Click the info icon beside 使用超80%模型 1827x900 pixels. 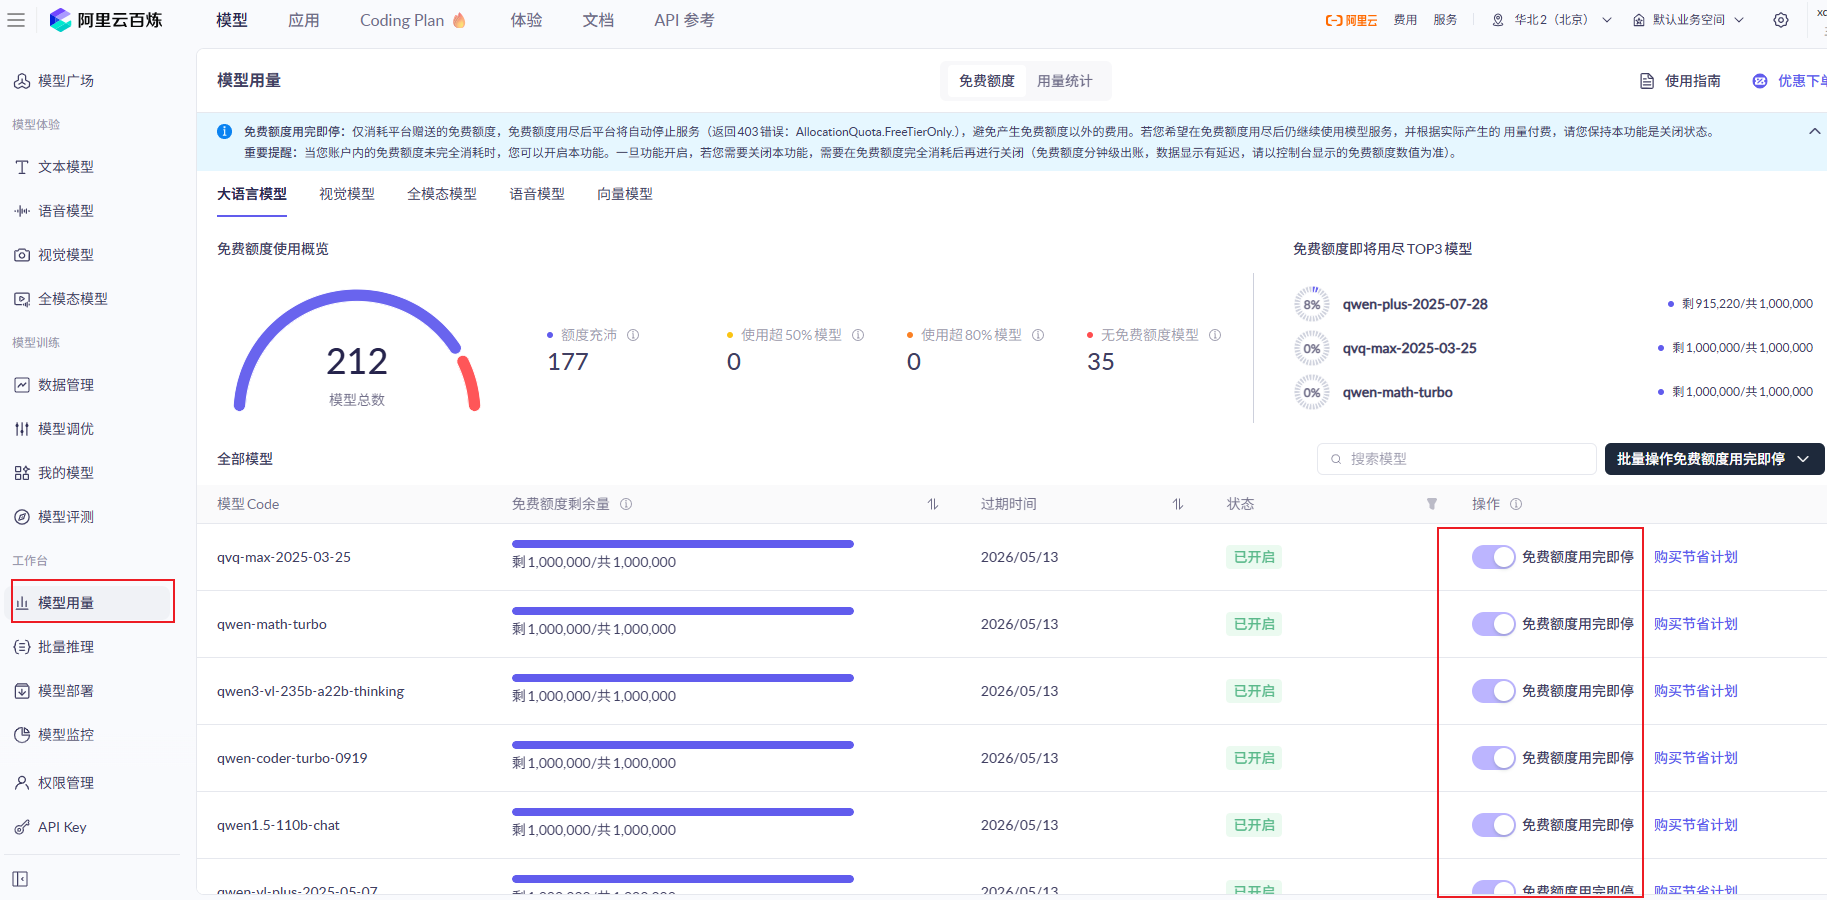tap(1038, 335)
